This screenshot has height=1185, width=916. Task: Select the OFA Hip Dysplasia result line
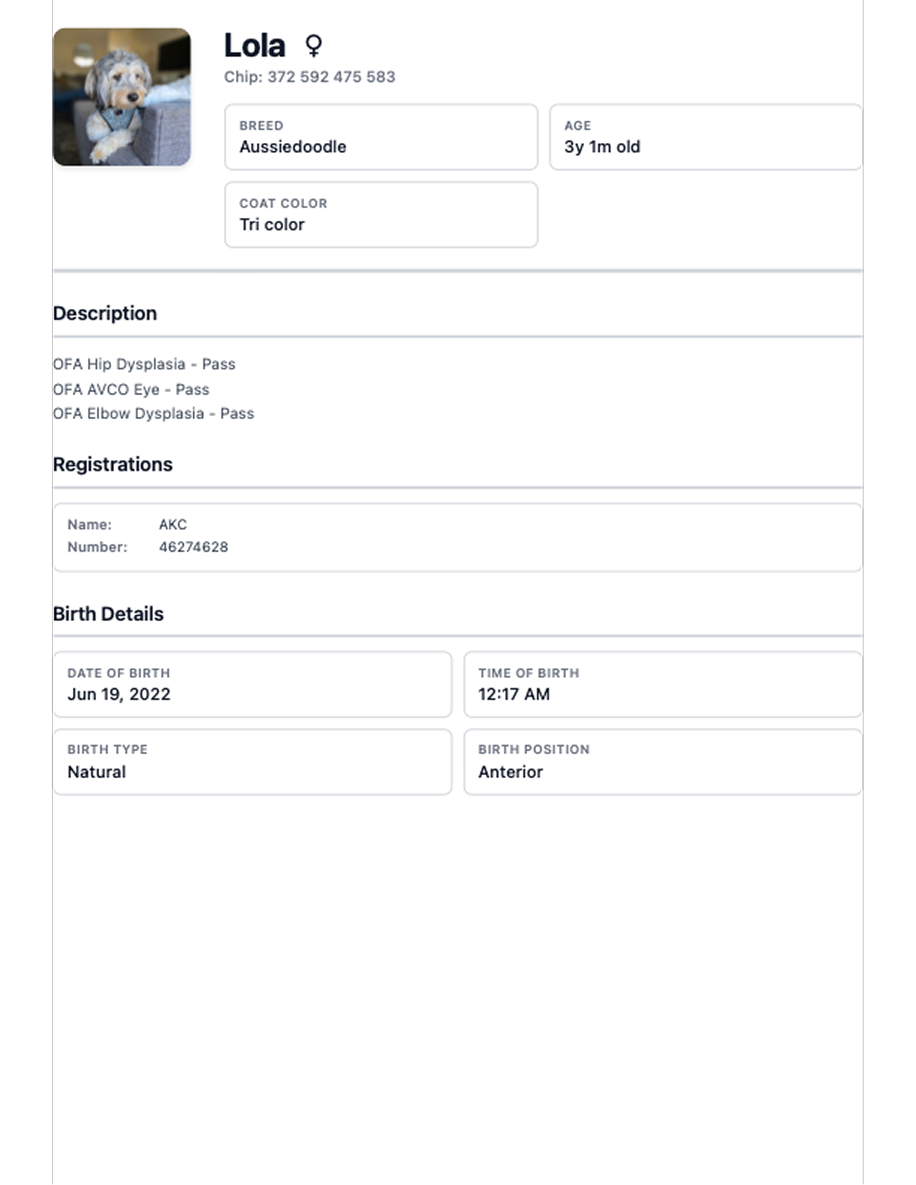click(x=144, y=364)
